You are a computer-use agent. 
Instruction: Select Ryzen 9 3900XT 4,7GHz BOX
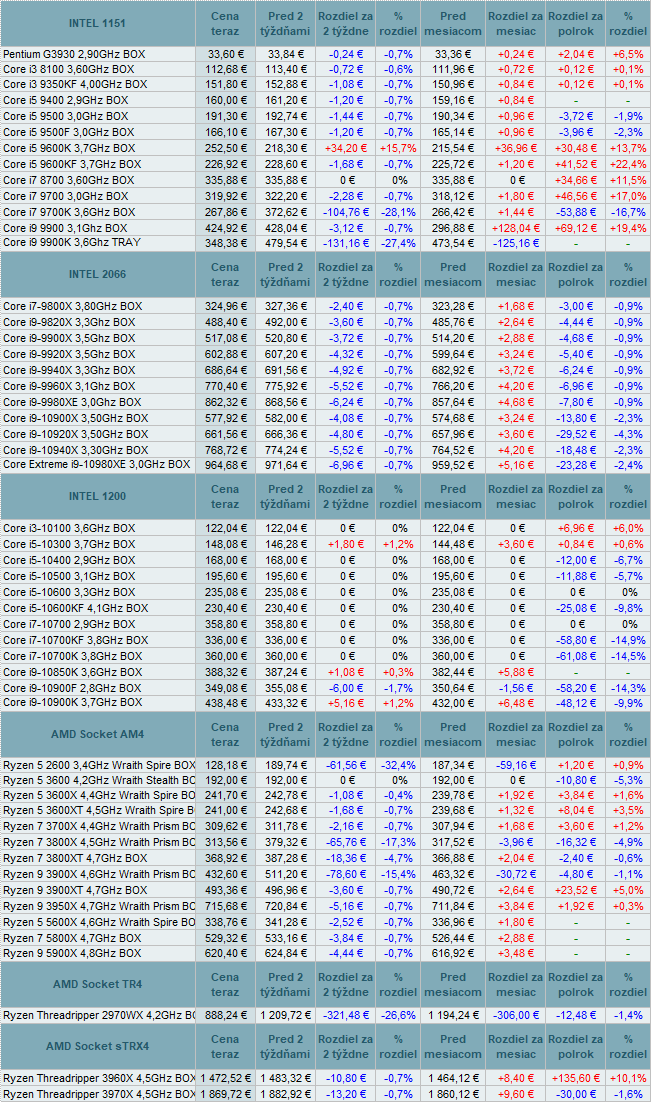coord(75,890)
